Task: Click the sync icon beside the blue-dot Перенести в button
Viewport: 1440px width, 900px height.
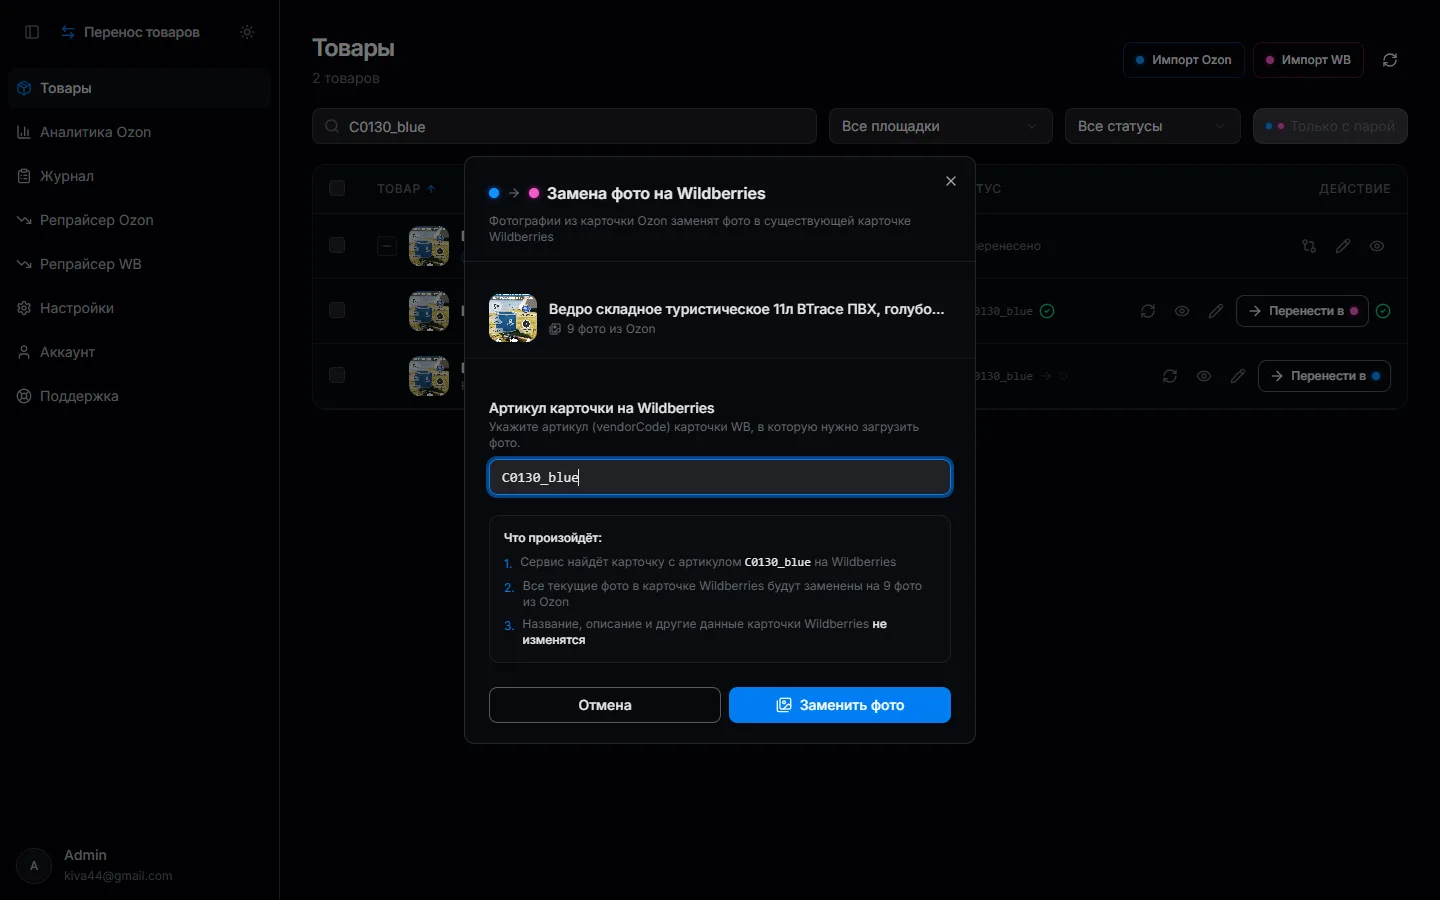Action: (x=1170, y=376)
